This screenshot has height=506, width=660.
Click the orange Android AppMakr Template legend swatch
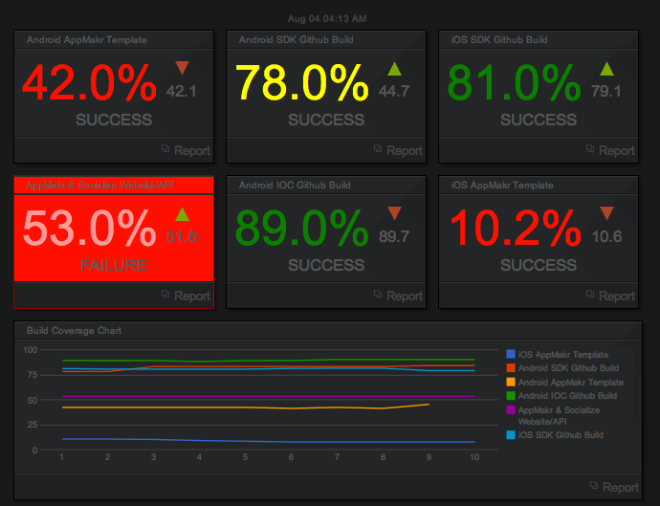pyautogui.click(x=512, y=382)
